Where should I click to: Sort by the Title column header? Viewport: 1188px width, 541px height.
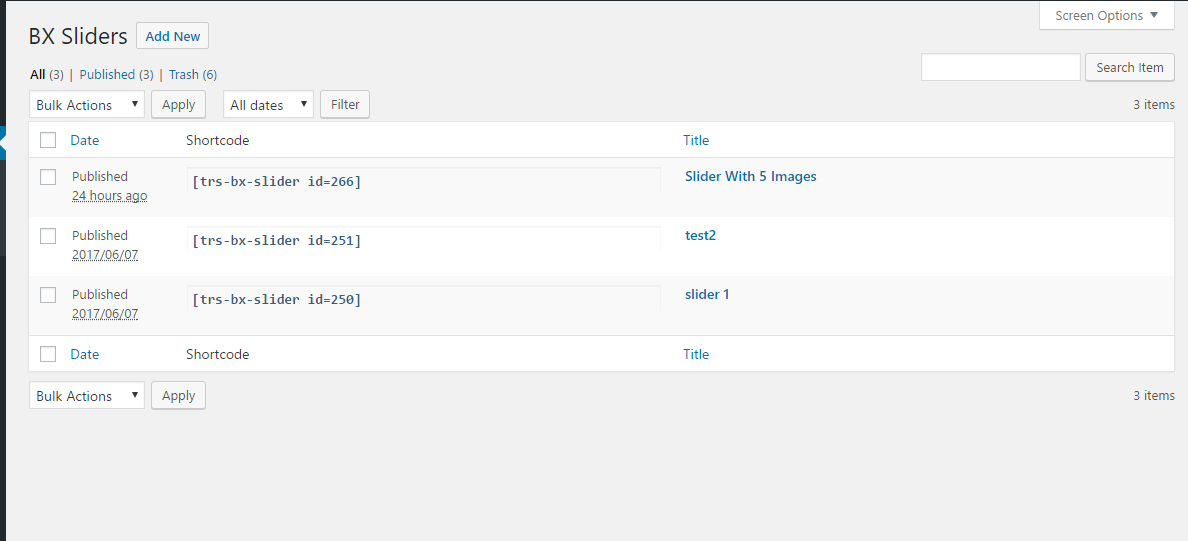pos(696,140)
